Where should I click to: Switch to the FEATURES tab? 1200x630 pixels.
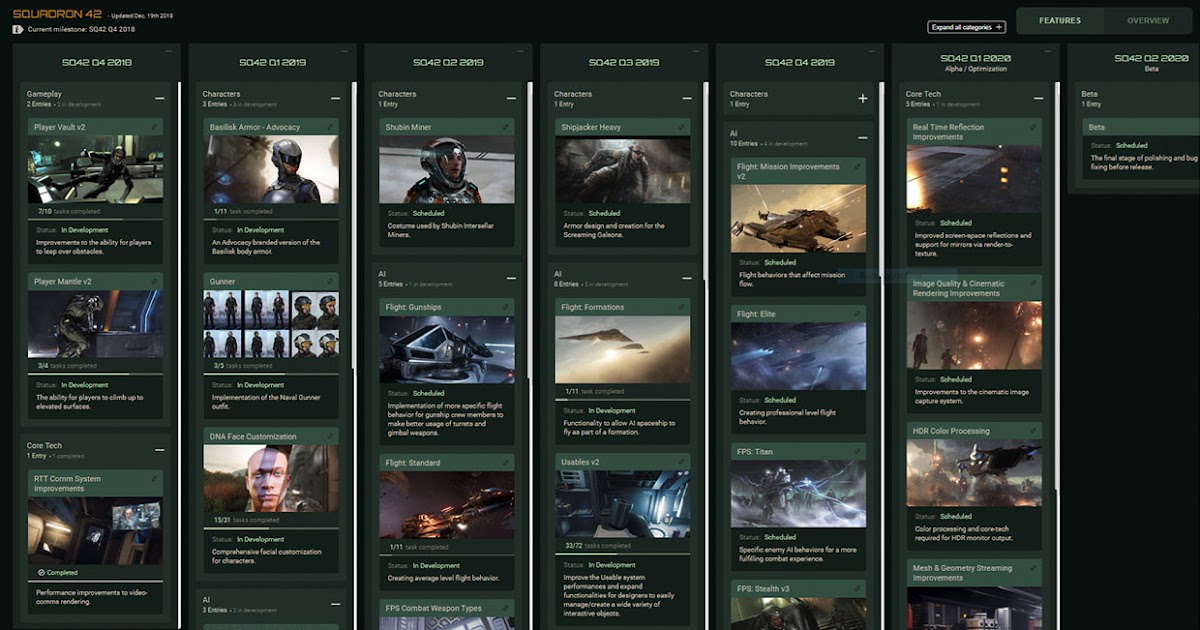pos(1060,20)
